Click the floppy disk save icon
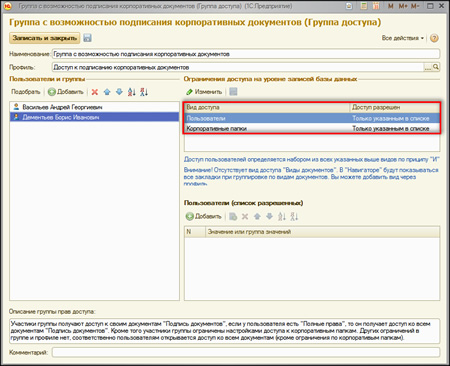 coord(87,38)
